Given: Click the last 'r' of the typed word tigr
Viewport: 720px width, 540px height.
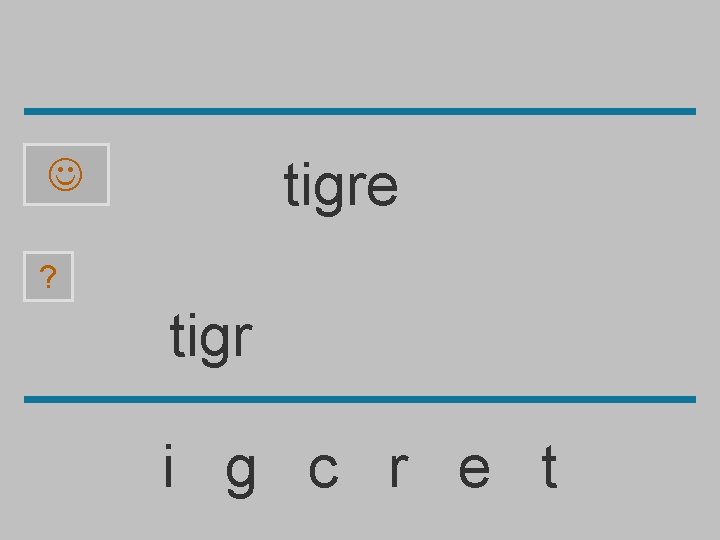Looking at the screenshot, I should tap(244, 339).
